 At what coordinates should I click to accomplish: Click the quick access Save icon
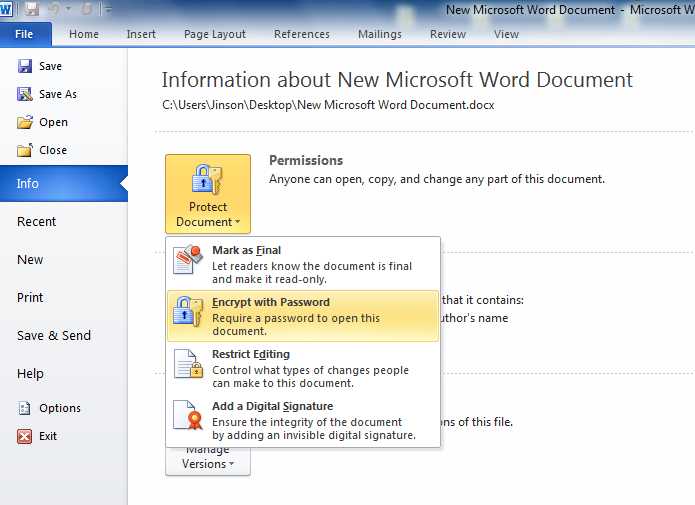click(32, 8)
